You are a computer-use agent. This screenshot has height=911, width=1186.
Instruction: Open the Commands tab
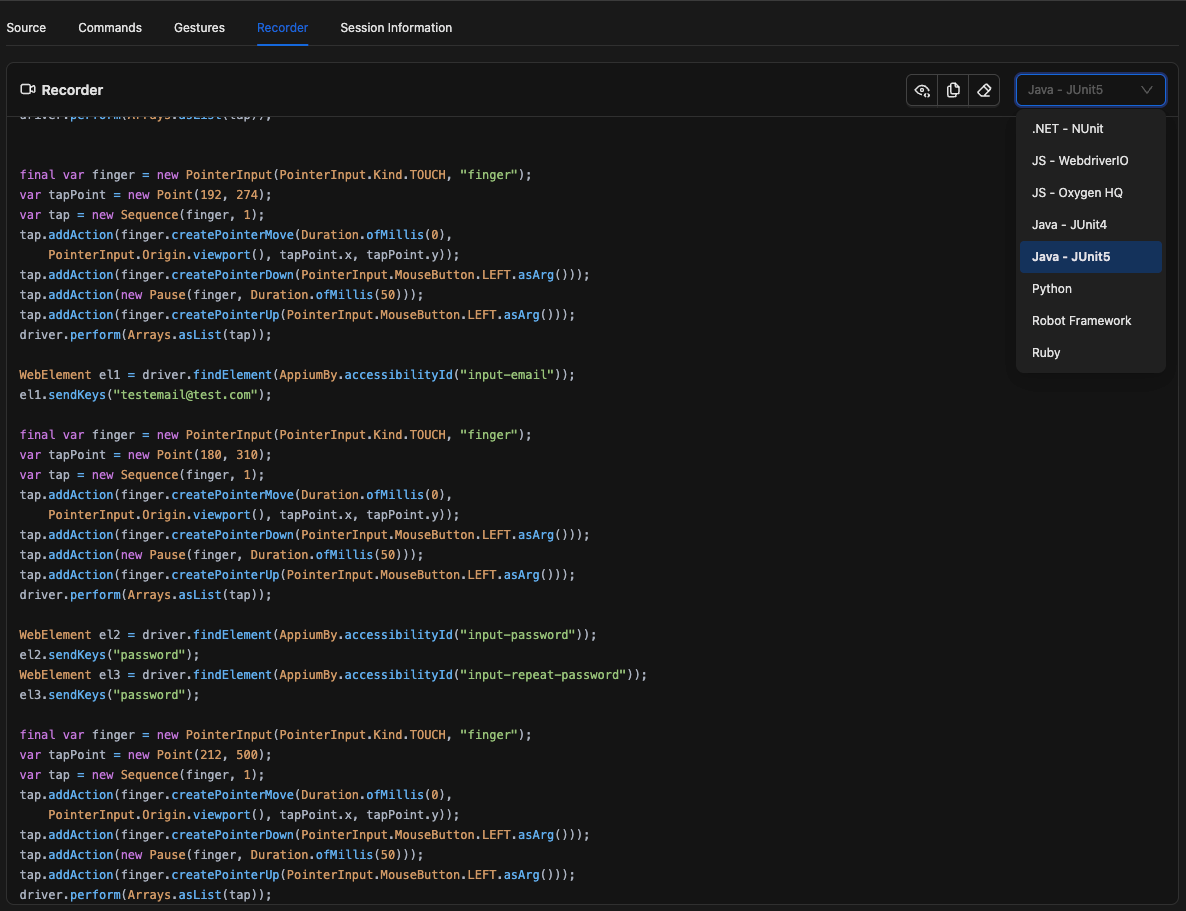coord(110,27)
